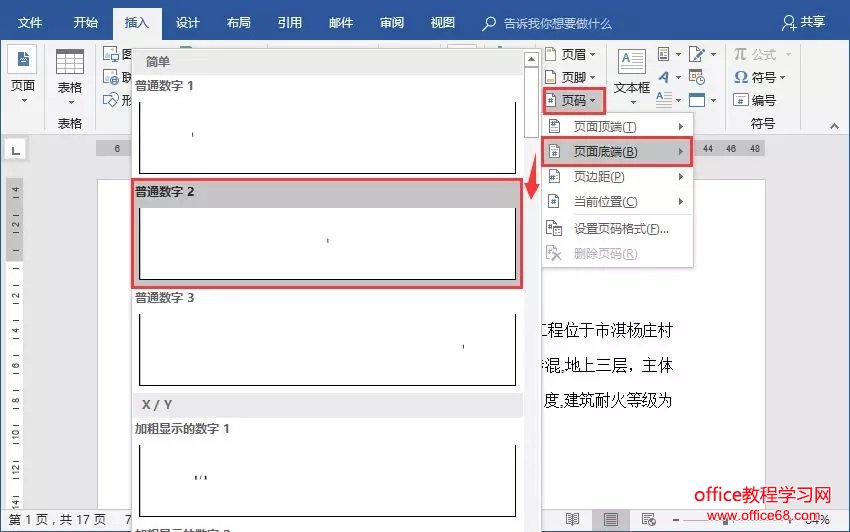Insert date and time icon
The width and height of the screenshot is (850, 532).
697,77
